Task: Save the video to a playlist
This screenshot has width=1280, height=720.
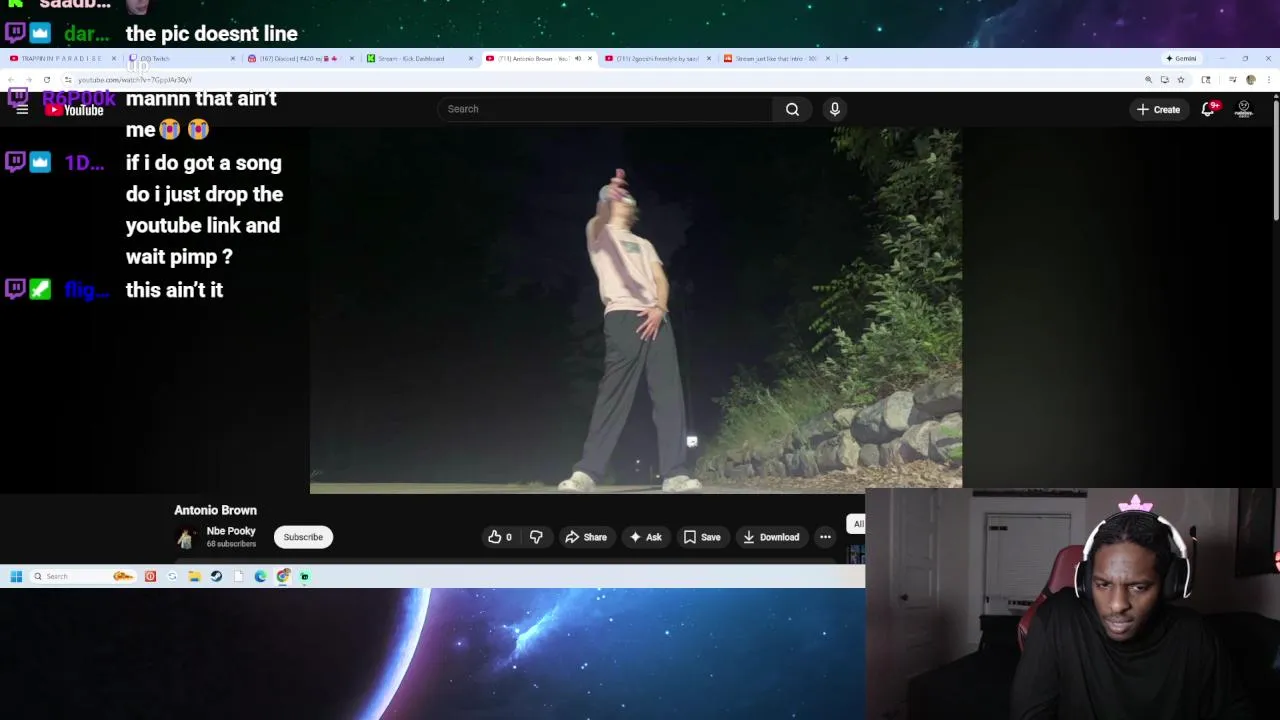Action: (702, 537)
